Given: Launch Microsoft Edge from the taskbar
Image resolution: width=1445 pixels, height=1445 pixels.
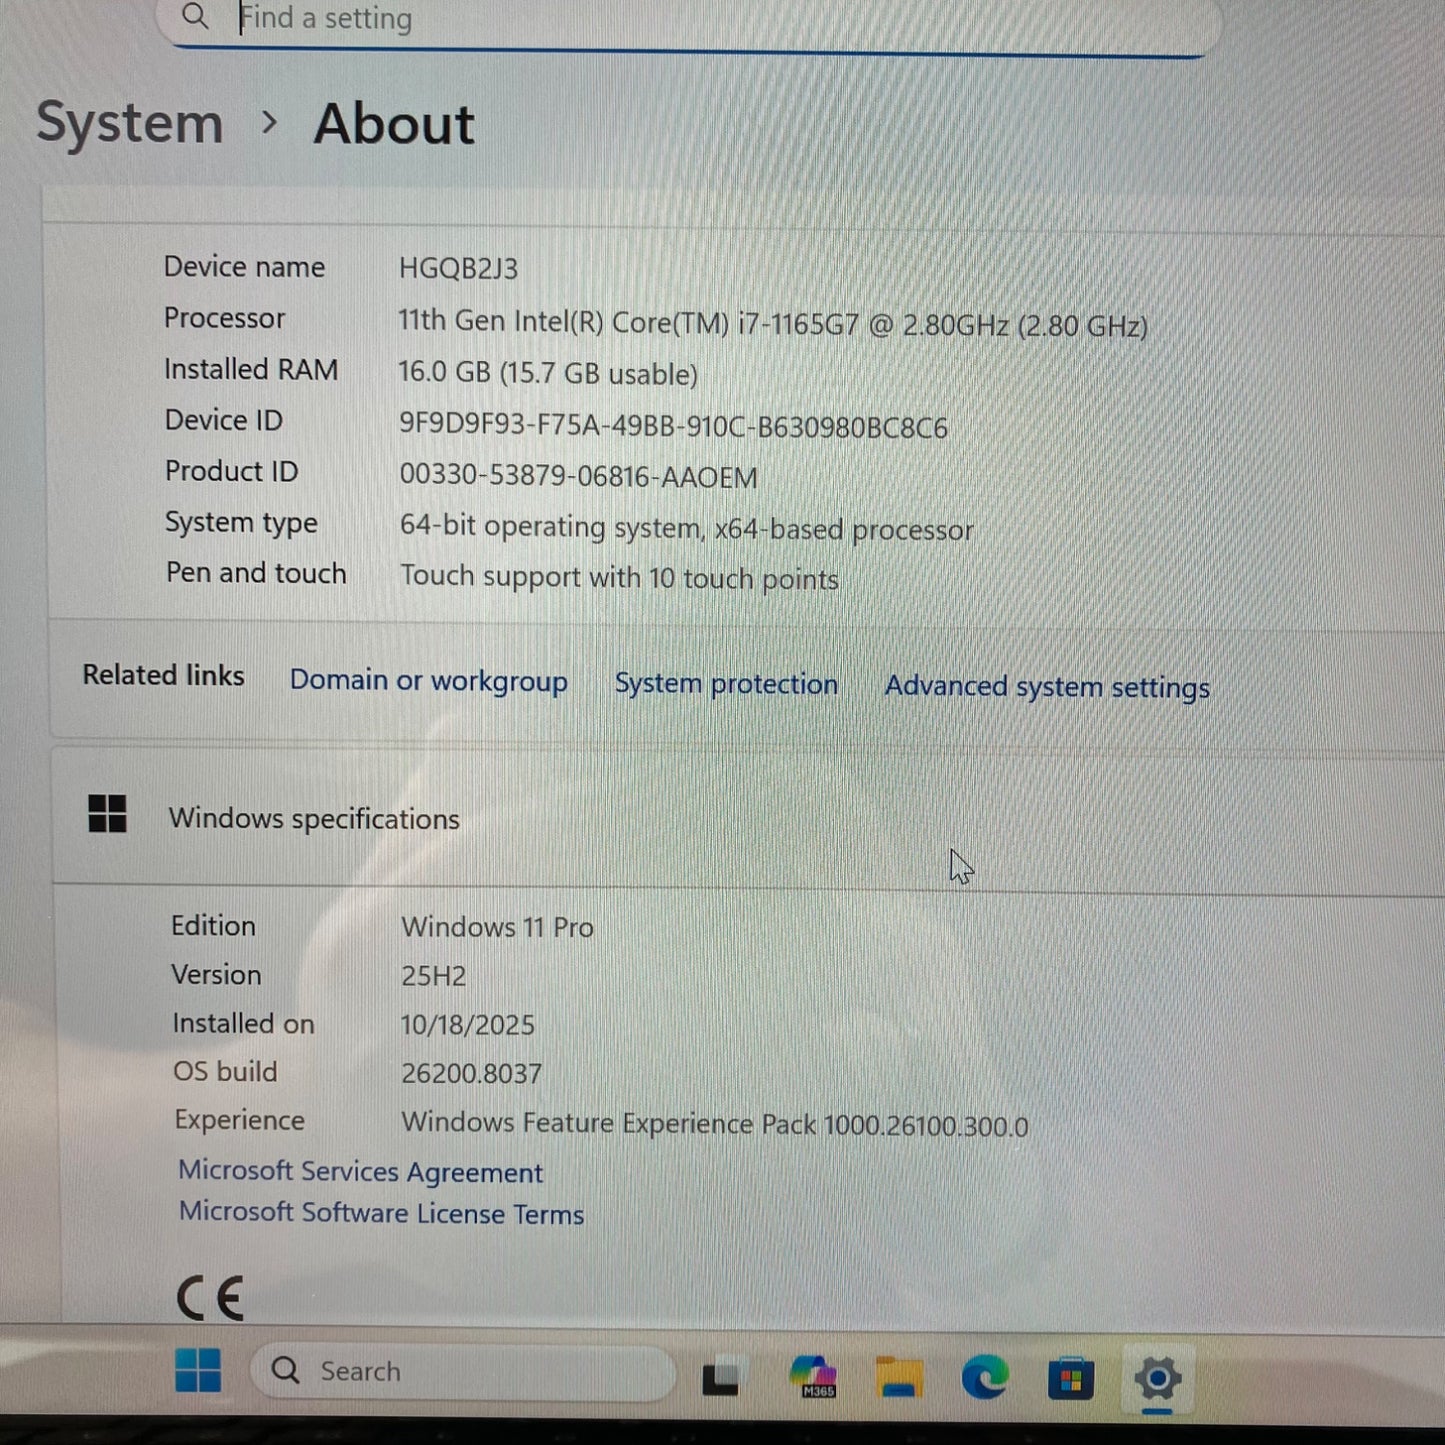Looking at the screenshot, I should 985,1377.
